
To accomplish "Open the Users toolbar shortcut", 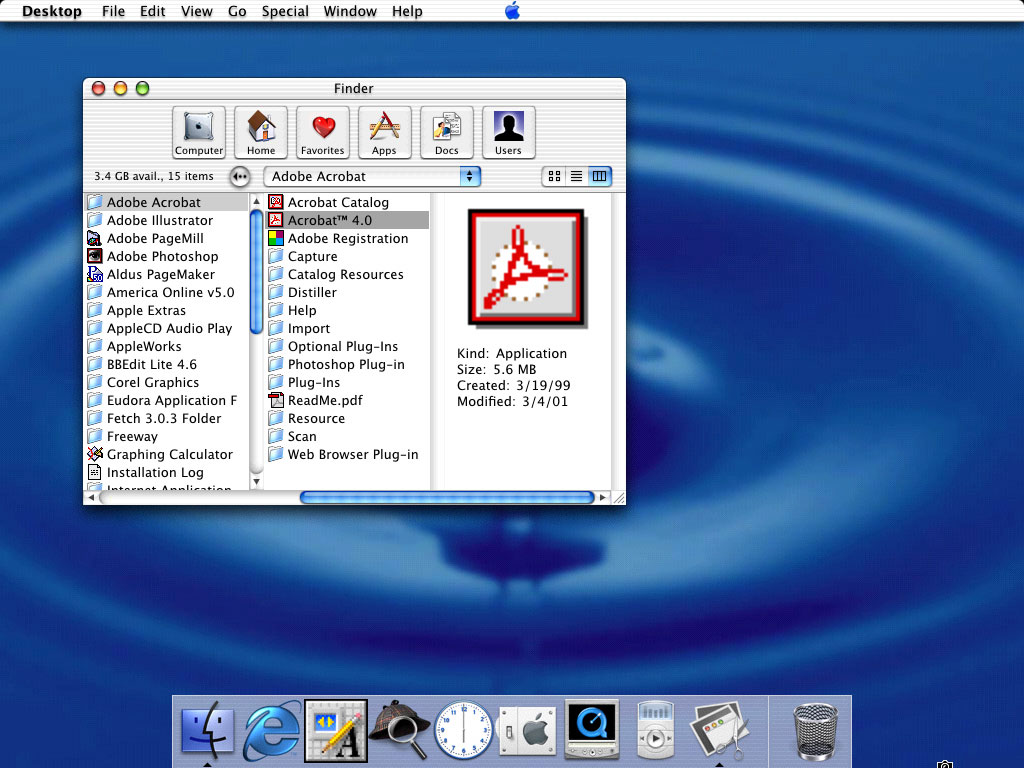I will (509, 133).
